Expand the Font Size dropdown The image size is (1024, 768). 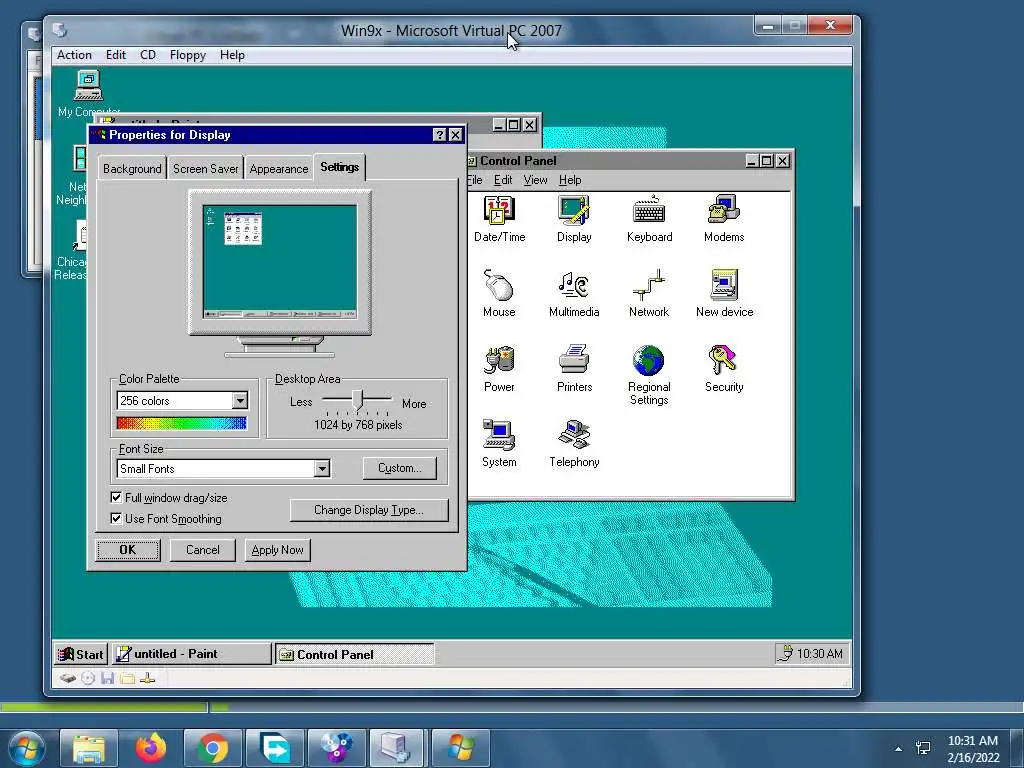click(321, 468)
